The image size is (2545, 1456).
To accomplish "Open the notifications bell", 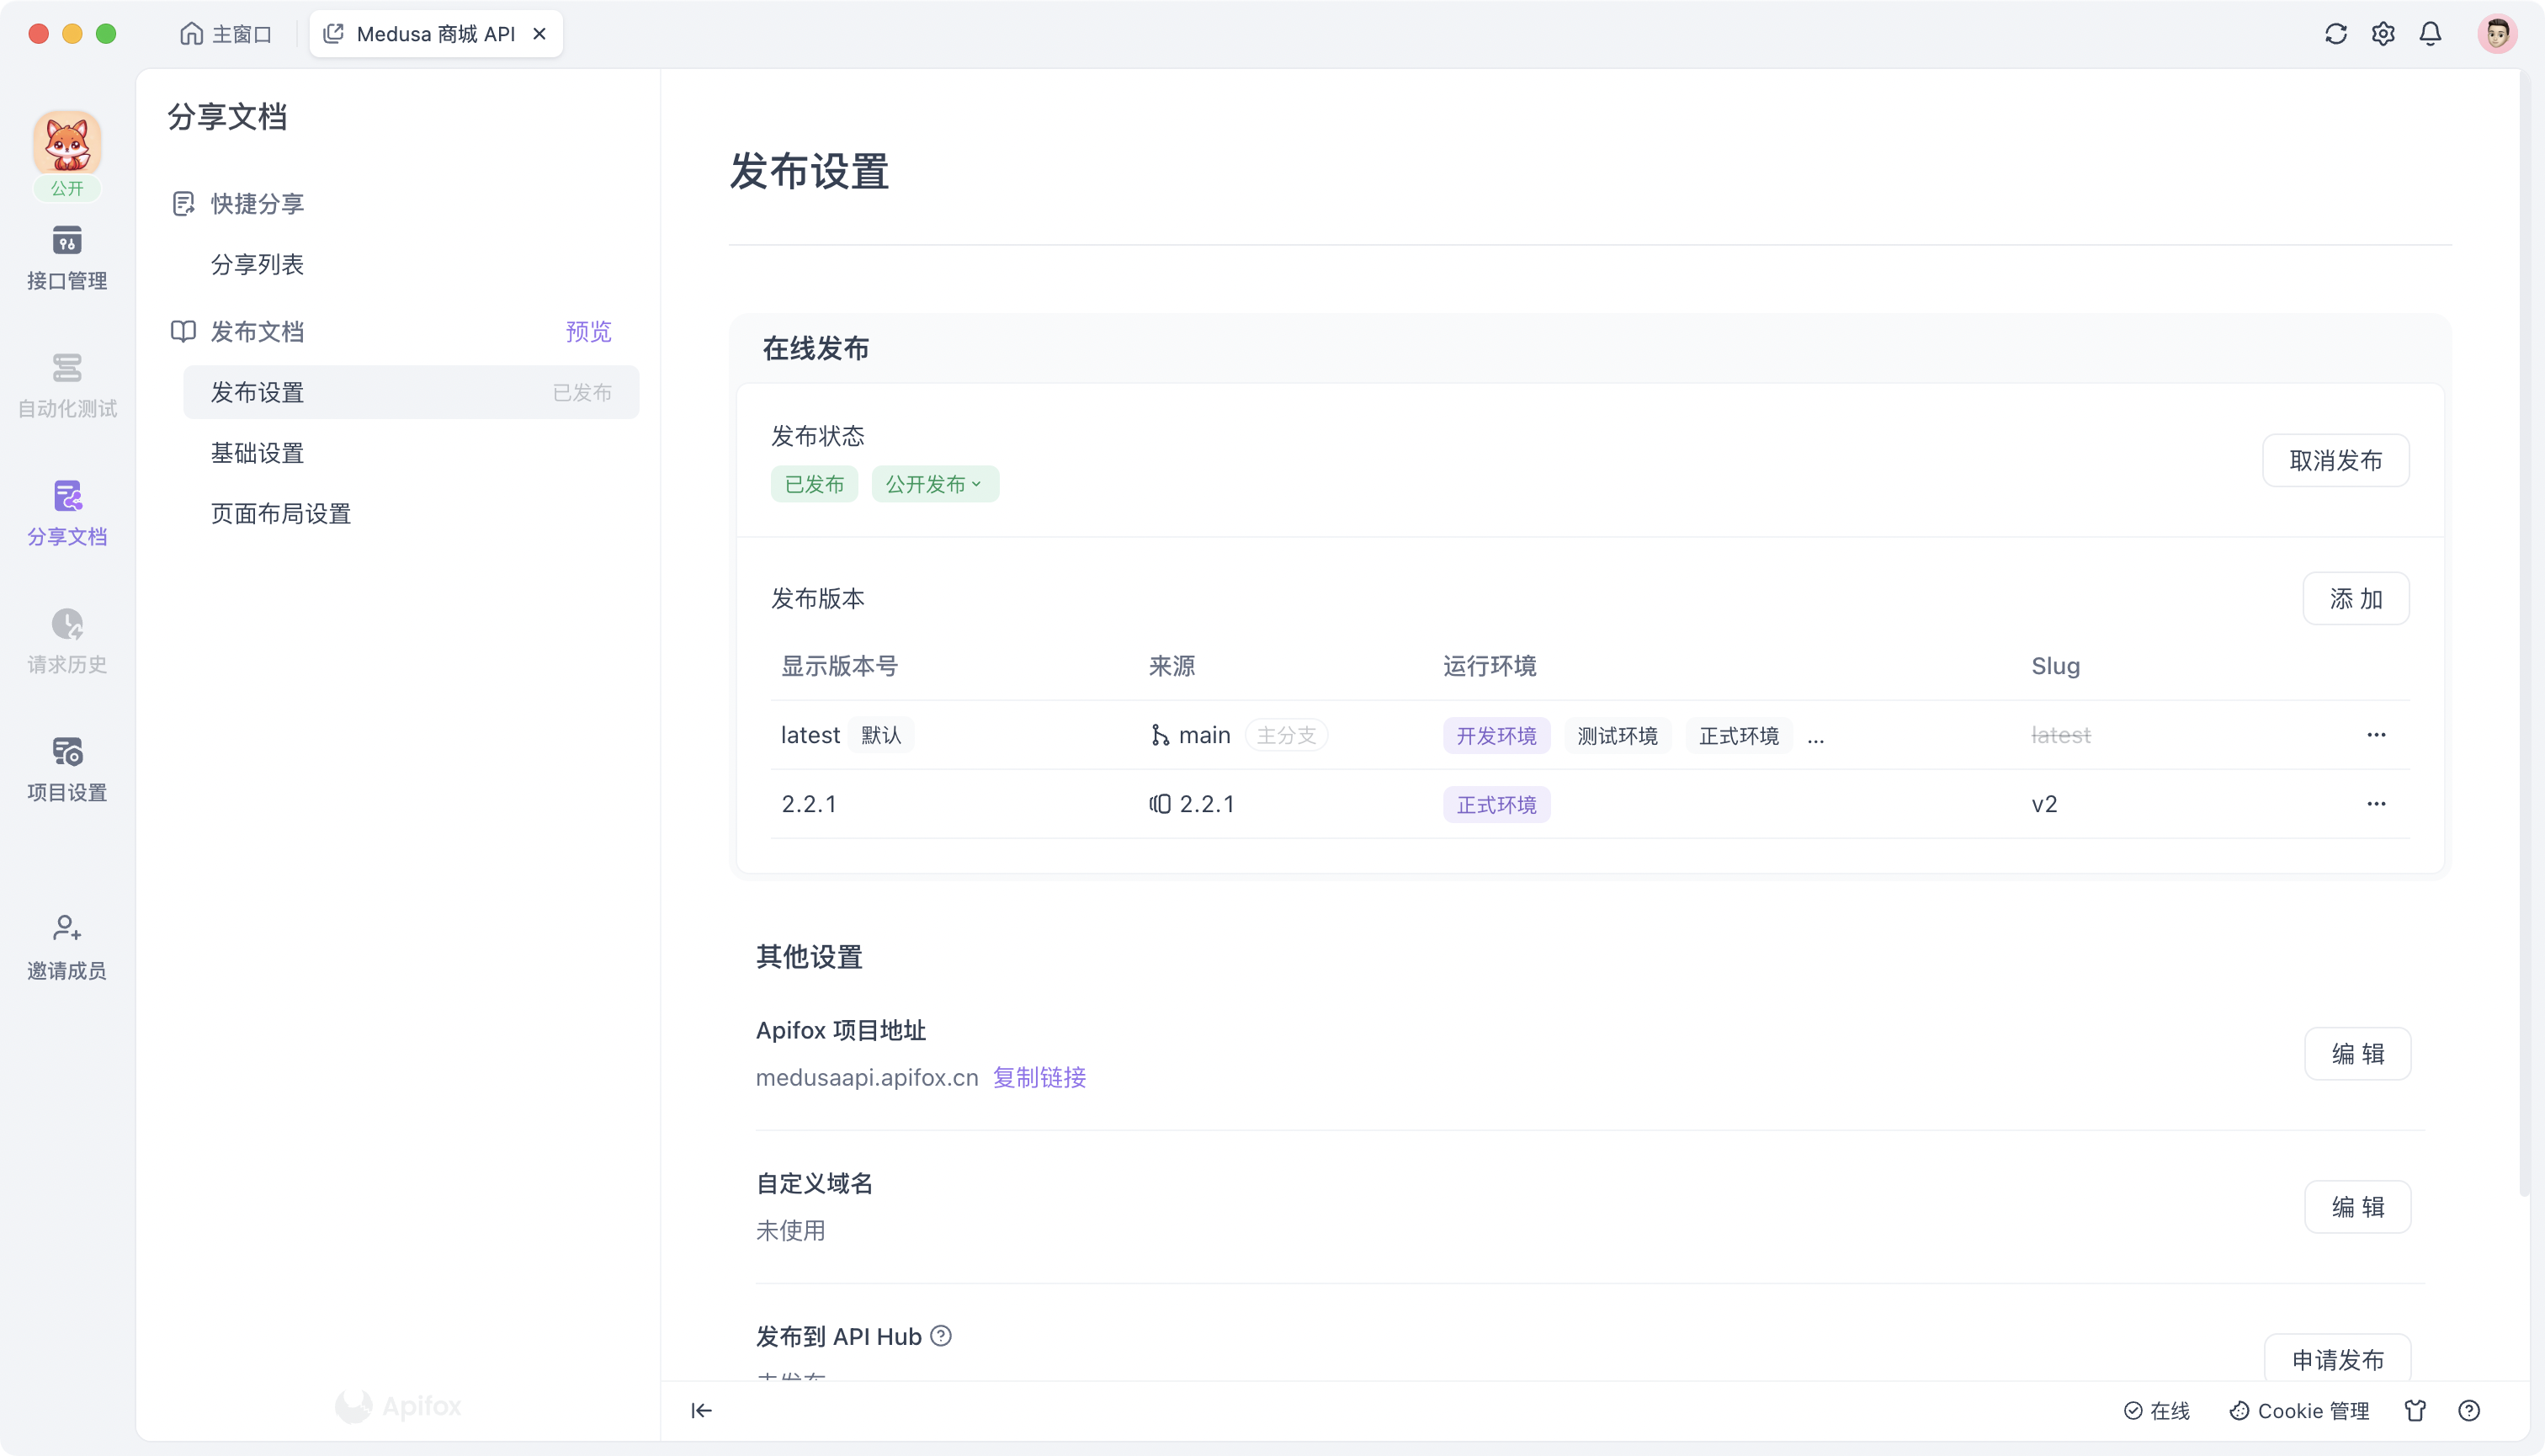I will point(2430,33).
